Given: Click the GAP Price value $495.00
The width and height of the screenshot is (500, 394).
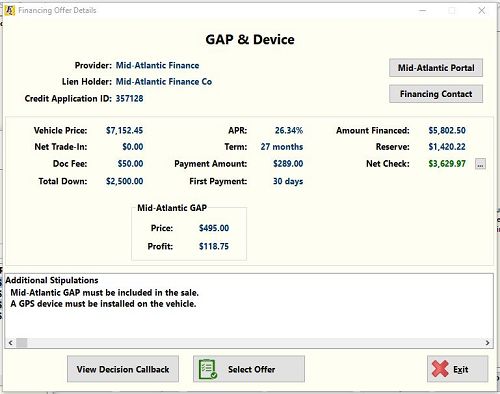Looking at the screenshot, I should 214,228.
